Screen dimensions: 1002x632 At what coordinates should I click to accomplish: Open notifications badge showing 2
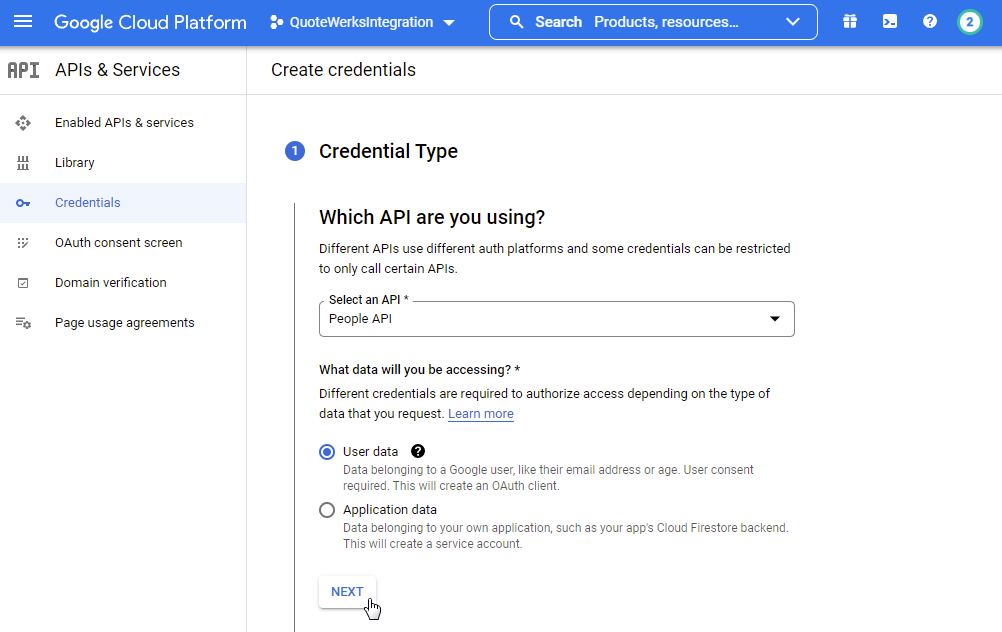(969, 22)
